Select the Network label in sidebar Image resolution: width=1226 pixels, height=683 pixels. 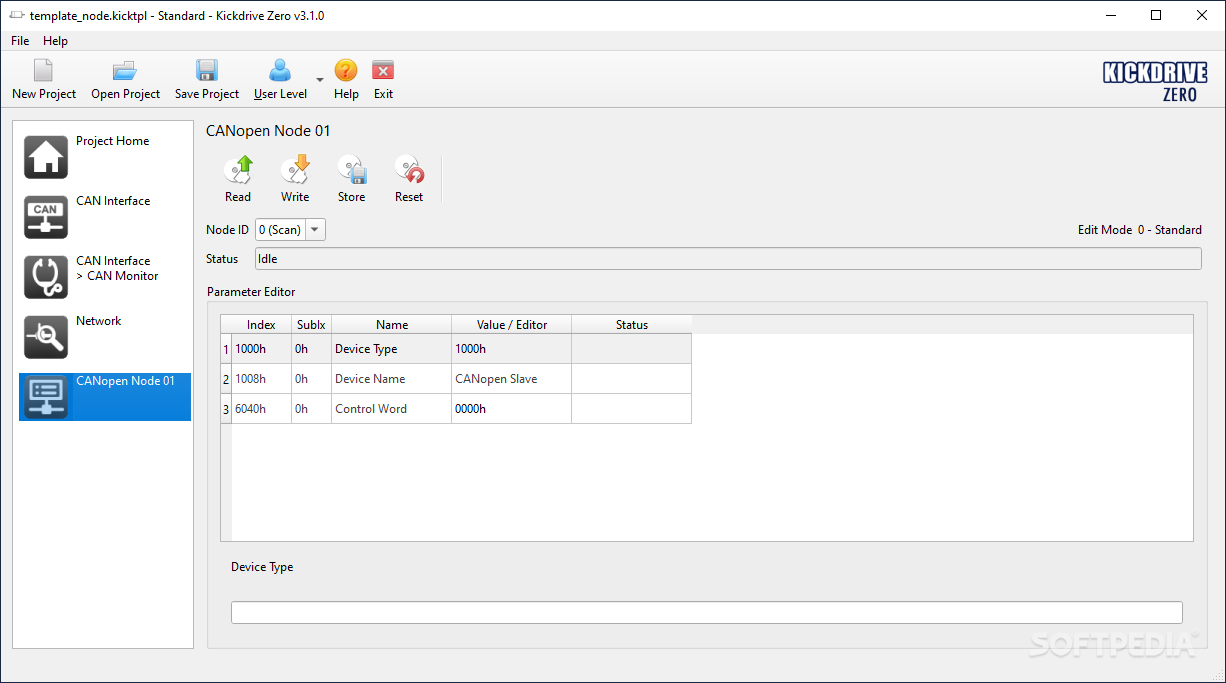(99, 321)
